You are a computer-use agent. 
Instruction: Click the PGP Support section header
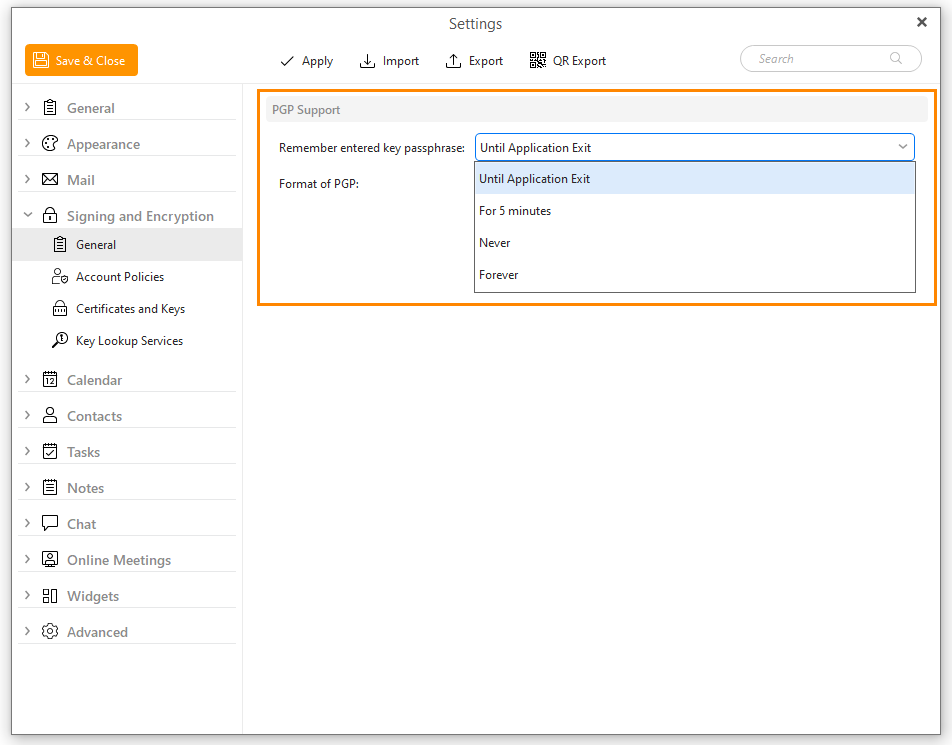click(x=597, y=109)
